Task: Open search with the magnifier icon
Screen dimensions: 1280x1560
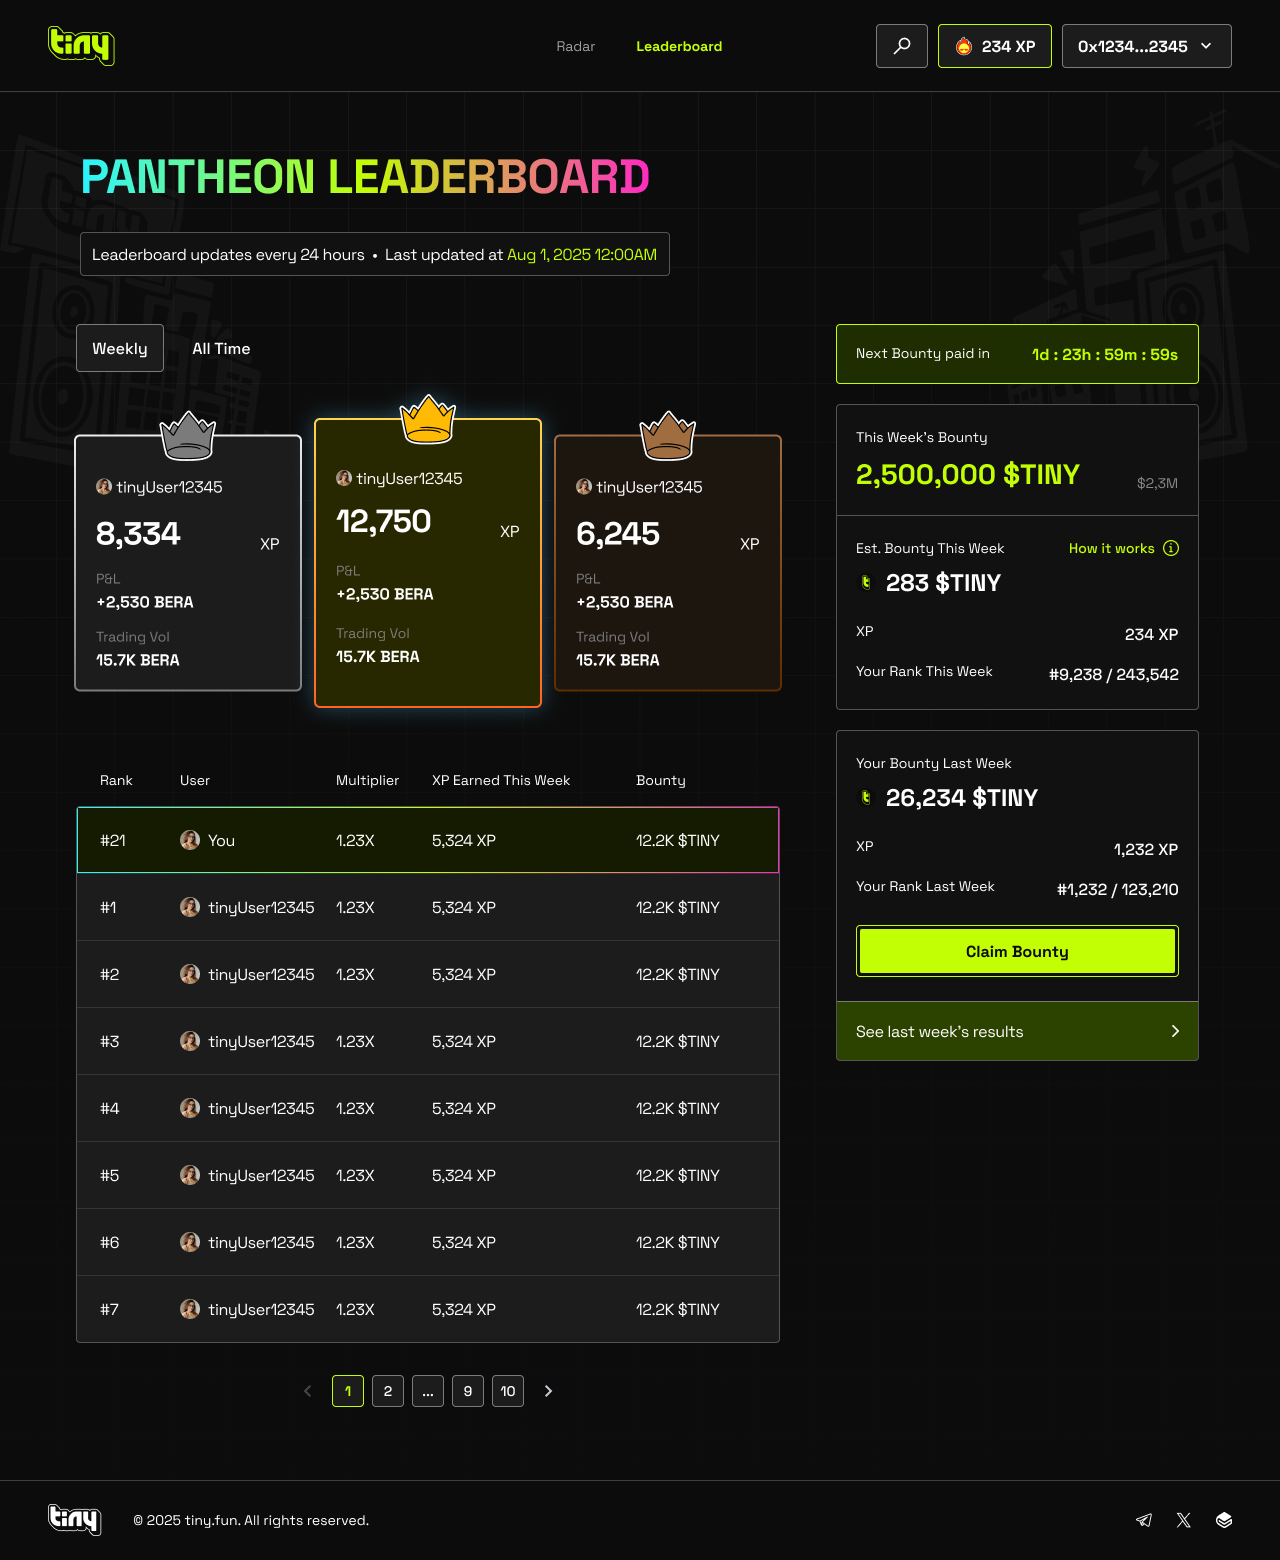Action: pos(902,46)
